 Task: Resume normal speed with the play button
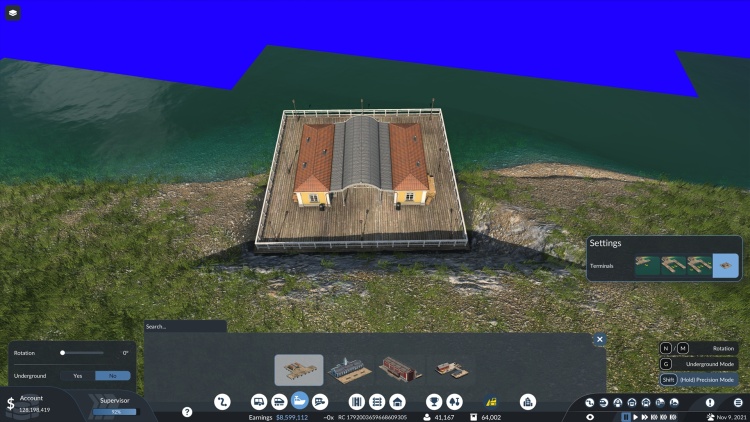click(x=635, y=417)
